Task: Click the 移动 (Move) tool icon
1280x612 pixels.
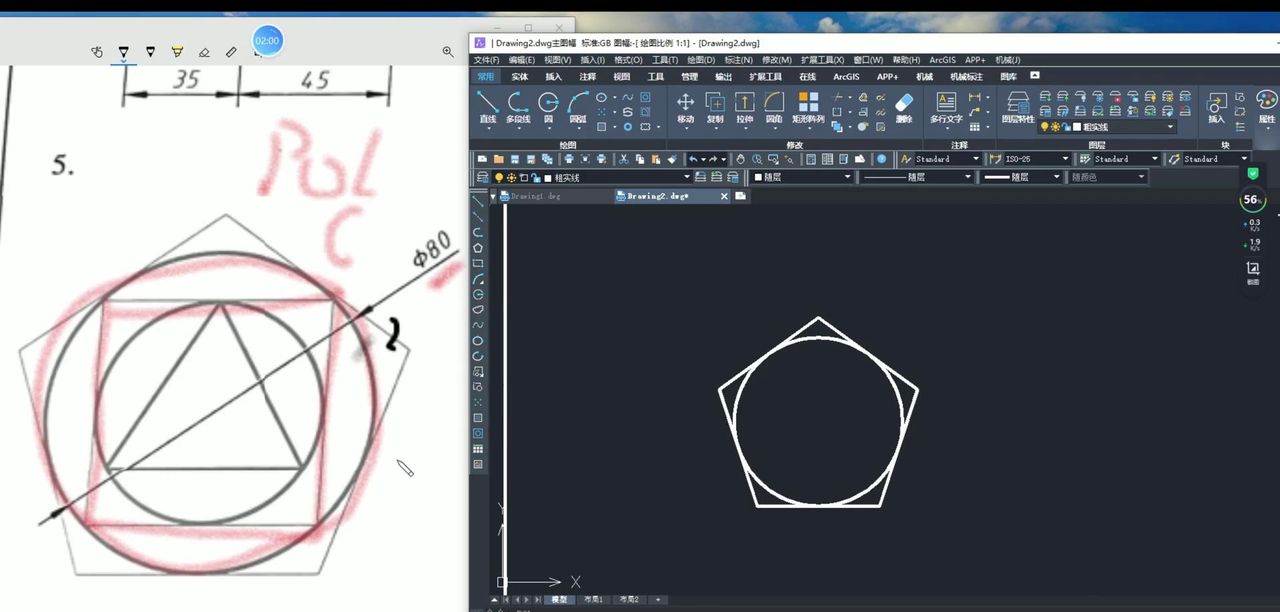Action: tap(685, 106)
